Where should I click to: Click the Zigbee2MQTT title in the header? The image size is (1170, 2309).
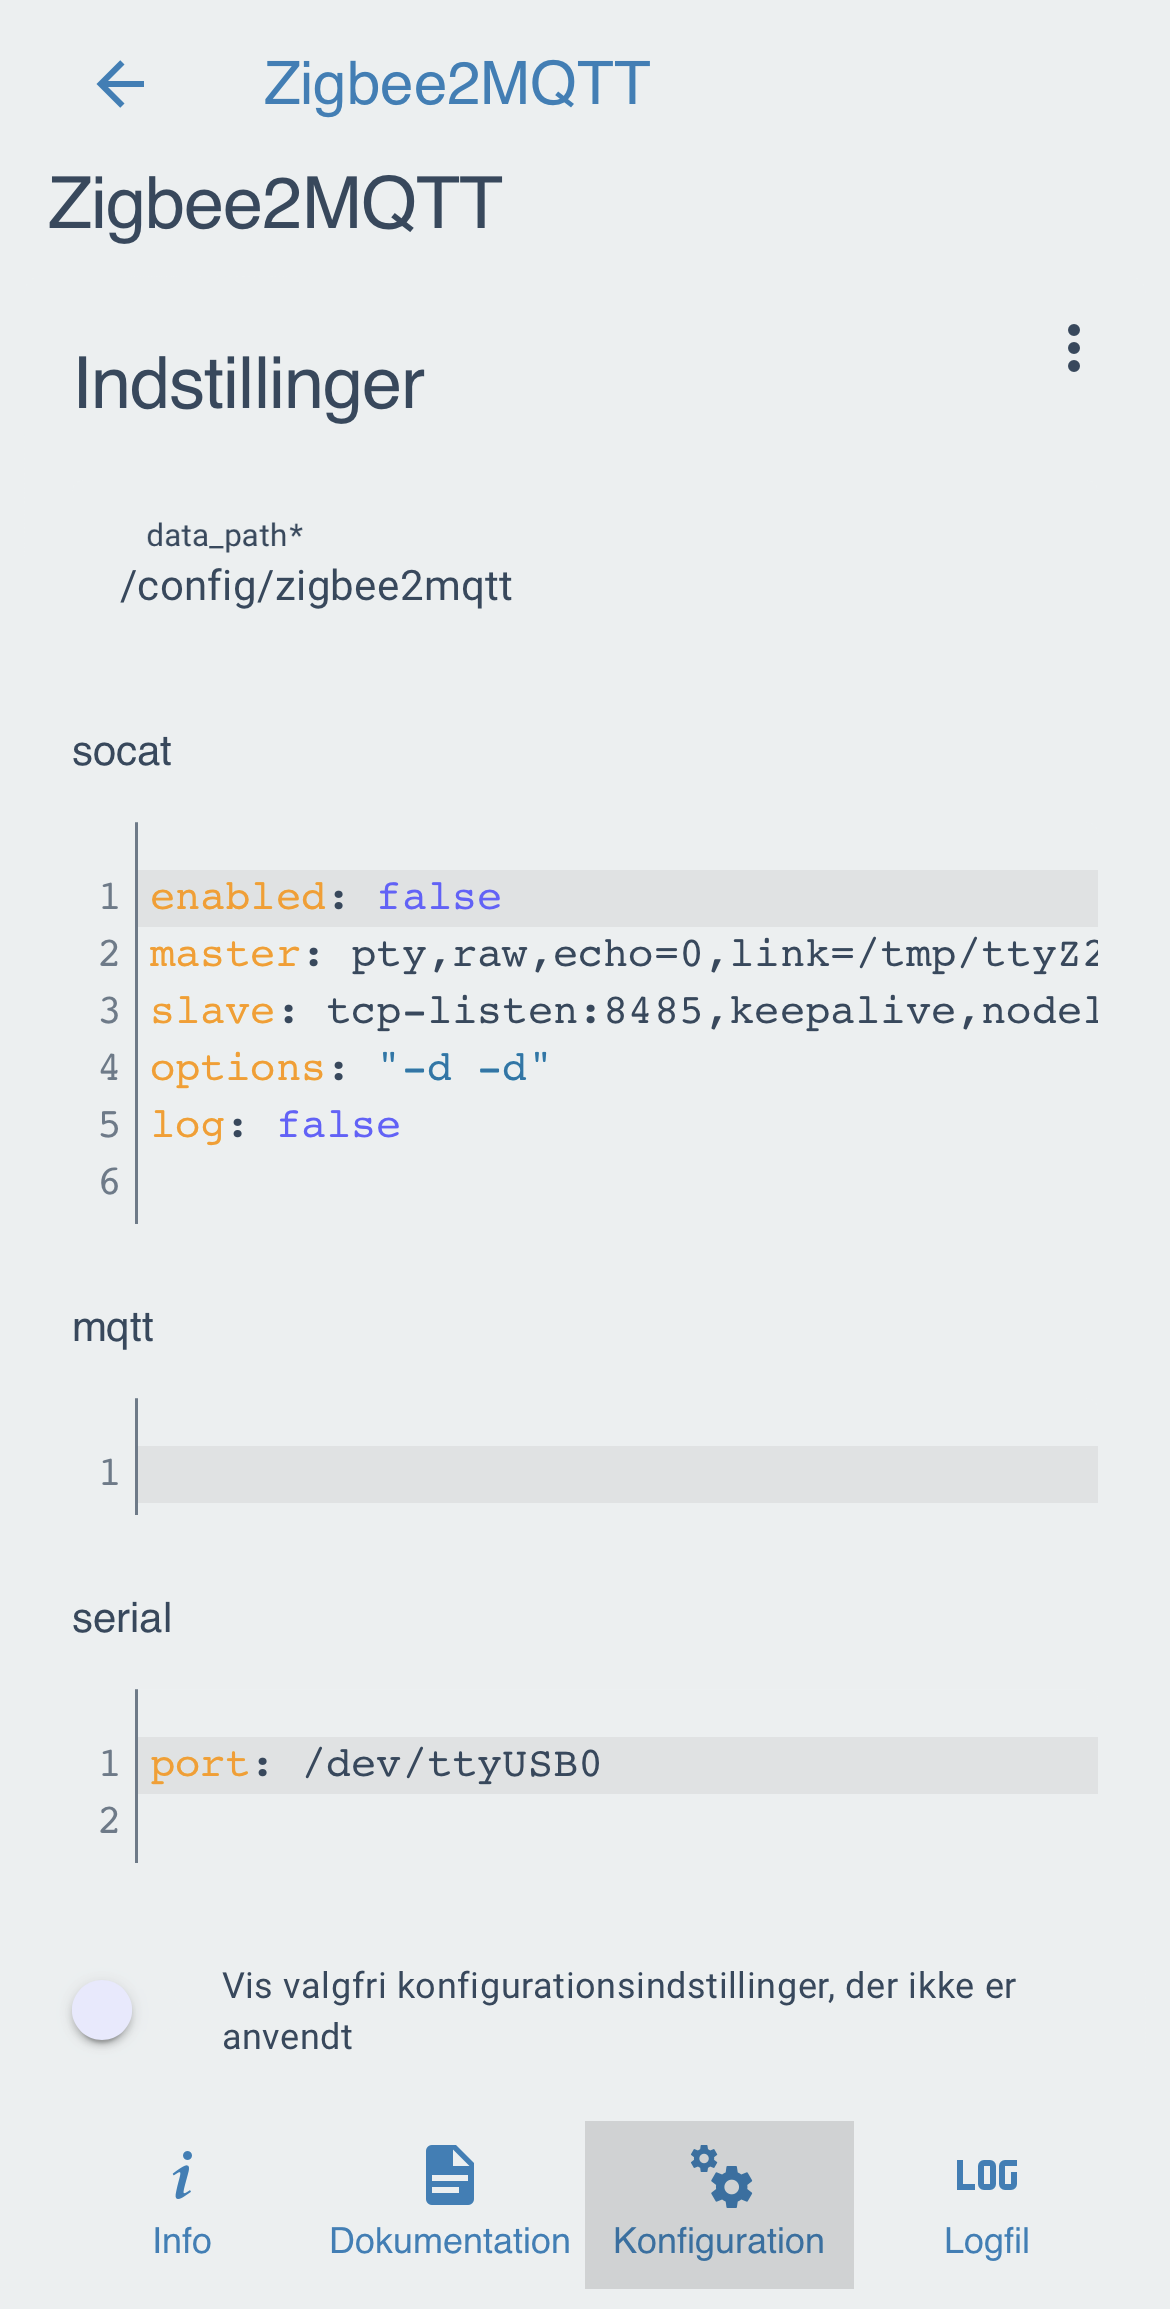point(456,84)
